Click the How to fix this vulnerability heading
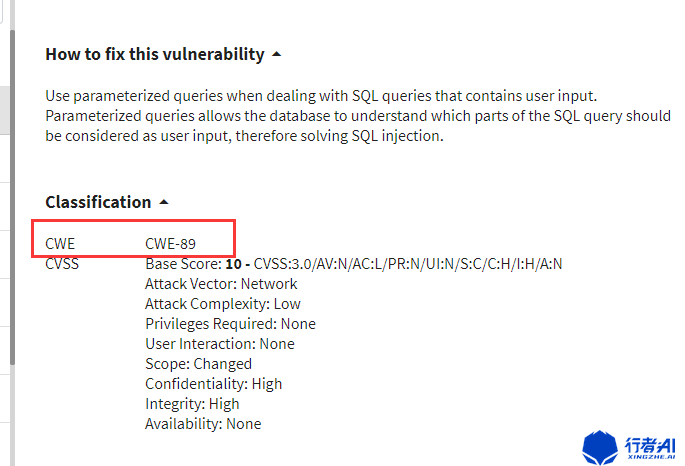The height and width of the screenshot is (466, 685). pos(155,54)
